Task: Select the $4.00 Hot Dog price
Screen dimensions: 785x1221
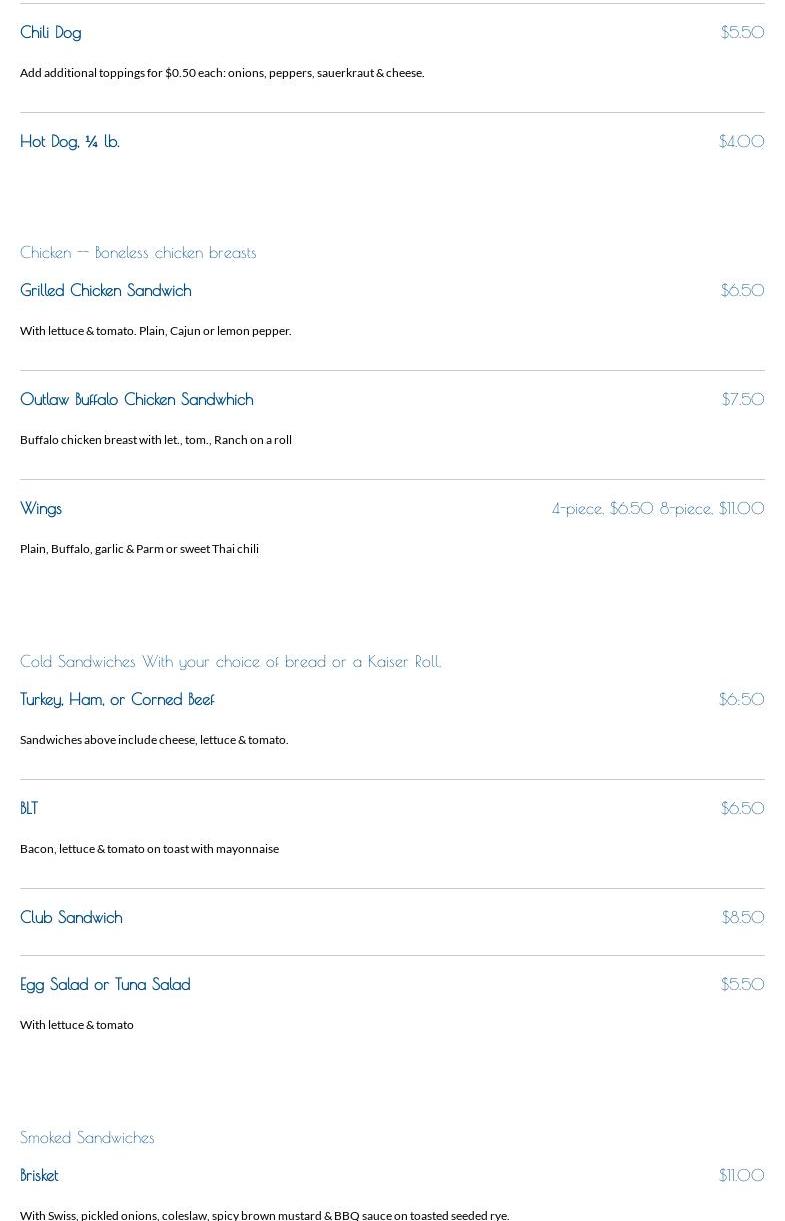Action: click(x=741, y=141)
